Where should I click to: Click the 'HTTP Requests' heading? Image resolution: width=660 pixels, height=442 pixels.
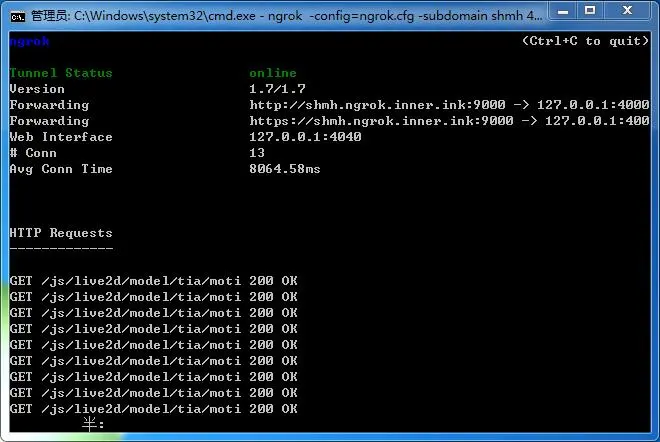tap(61, 233)
